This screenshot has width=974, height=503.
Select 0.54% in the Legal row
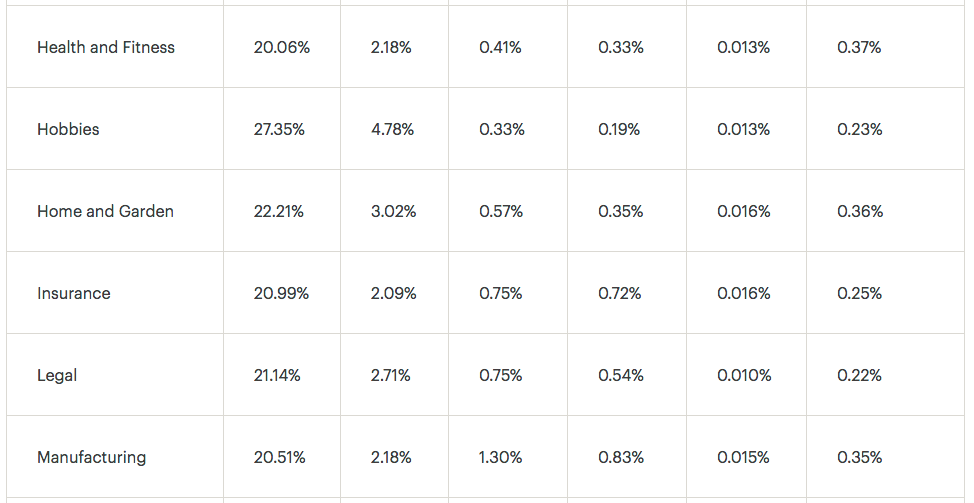click(621, 375)
